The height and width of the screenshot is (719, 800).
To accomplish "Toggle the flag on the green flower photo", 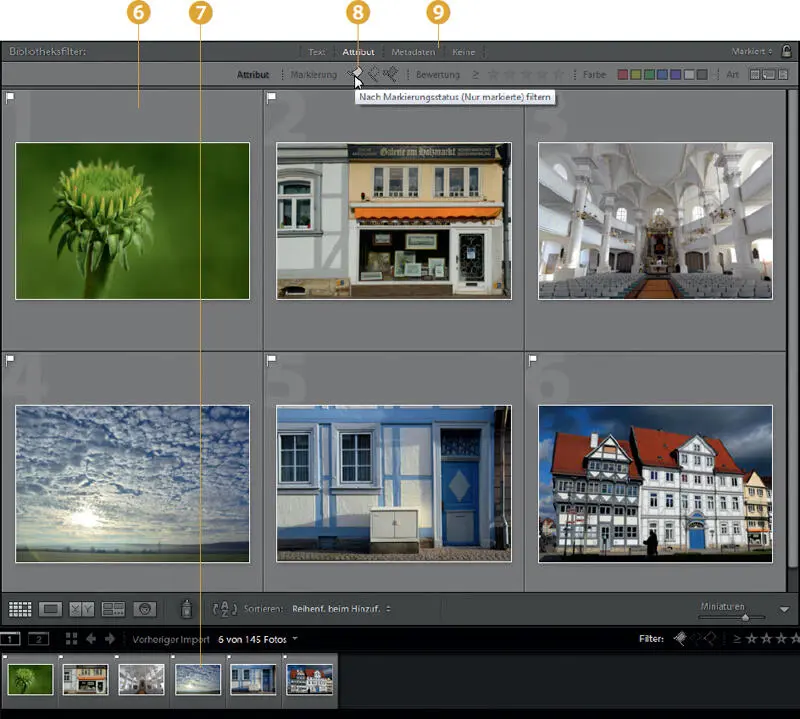I will (10, 97).
